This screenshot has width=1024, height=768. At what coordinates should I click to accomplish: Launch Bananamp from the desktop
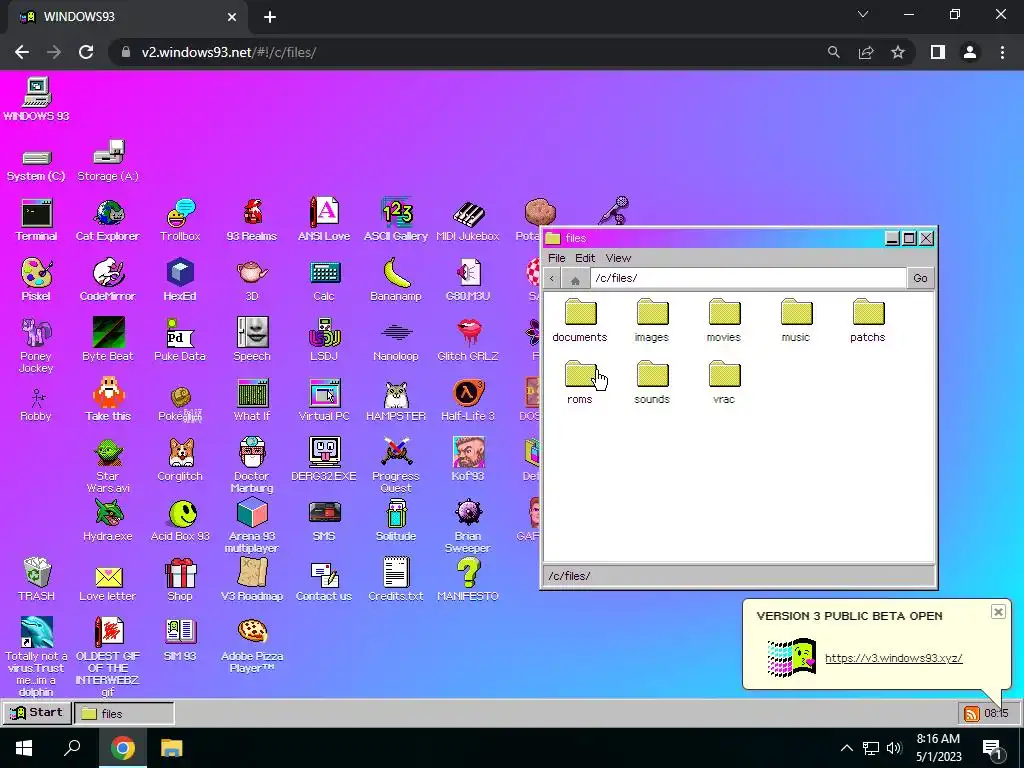[396, 280]
